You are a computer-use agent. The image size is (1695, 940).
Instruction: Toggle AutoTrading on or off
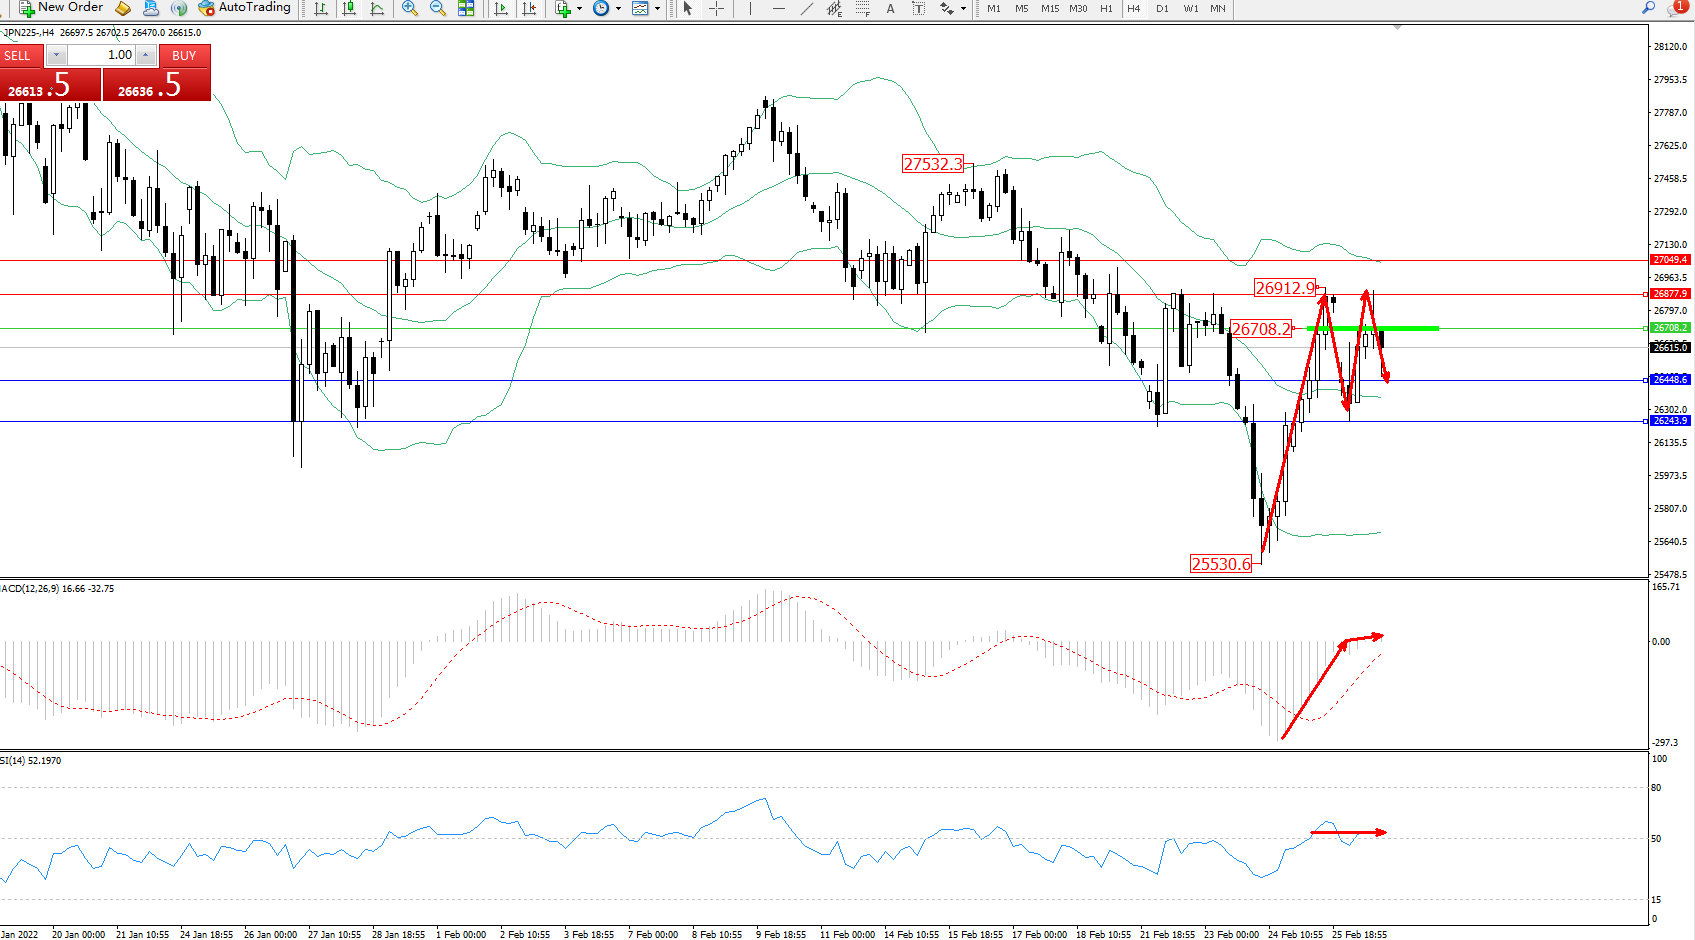(245, 8)
